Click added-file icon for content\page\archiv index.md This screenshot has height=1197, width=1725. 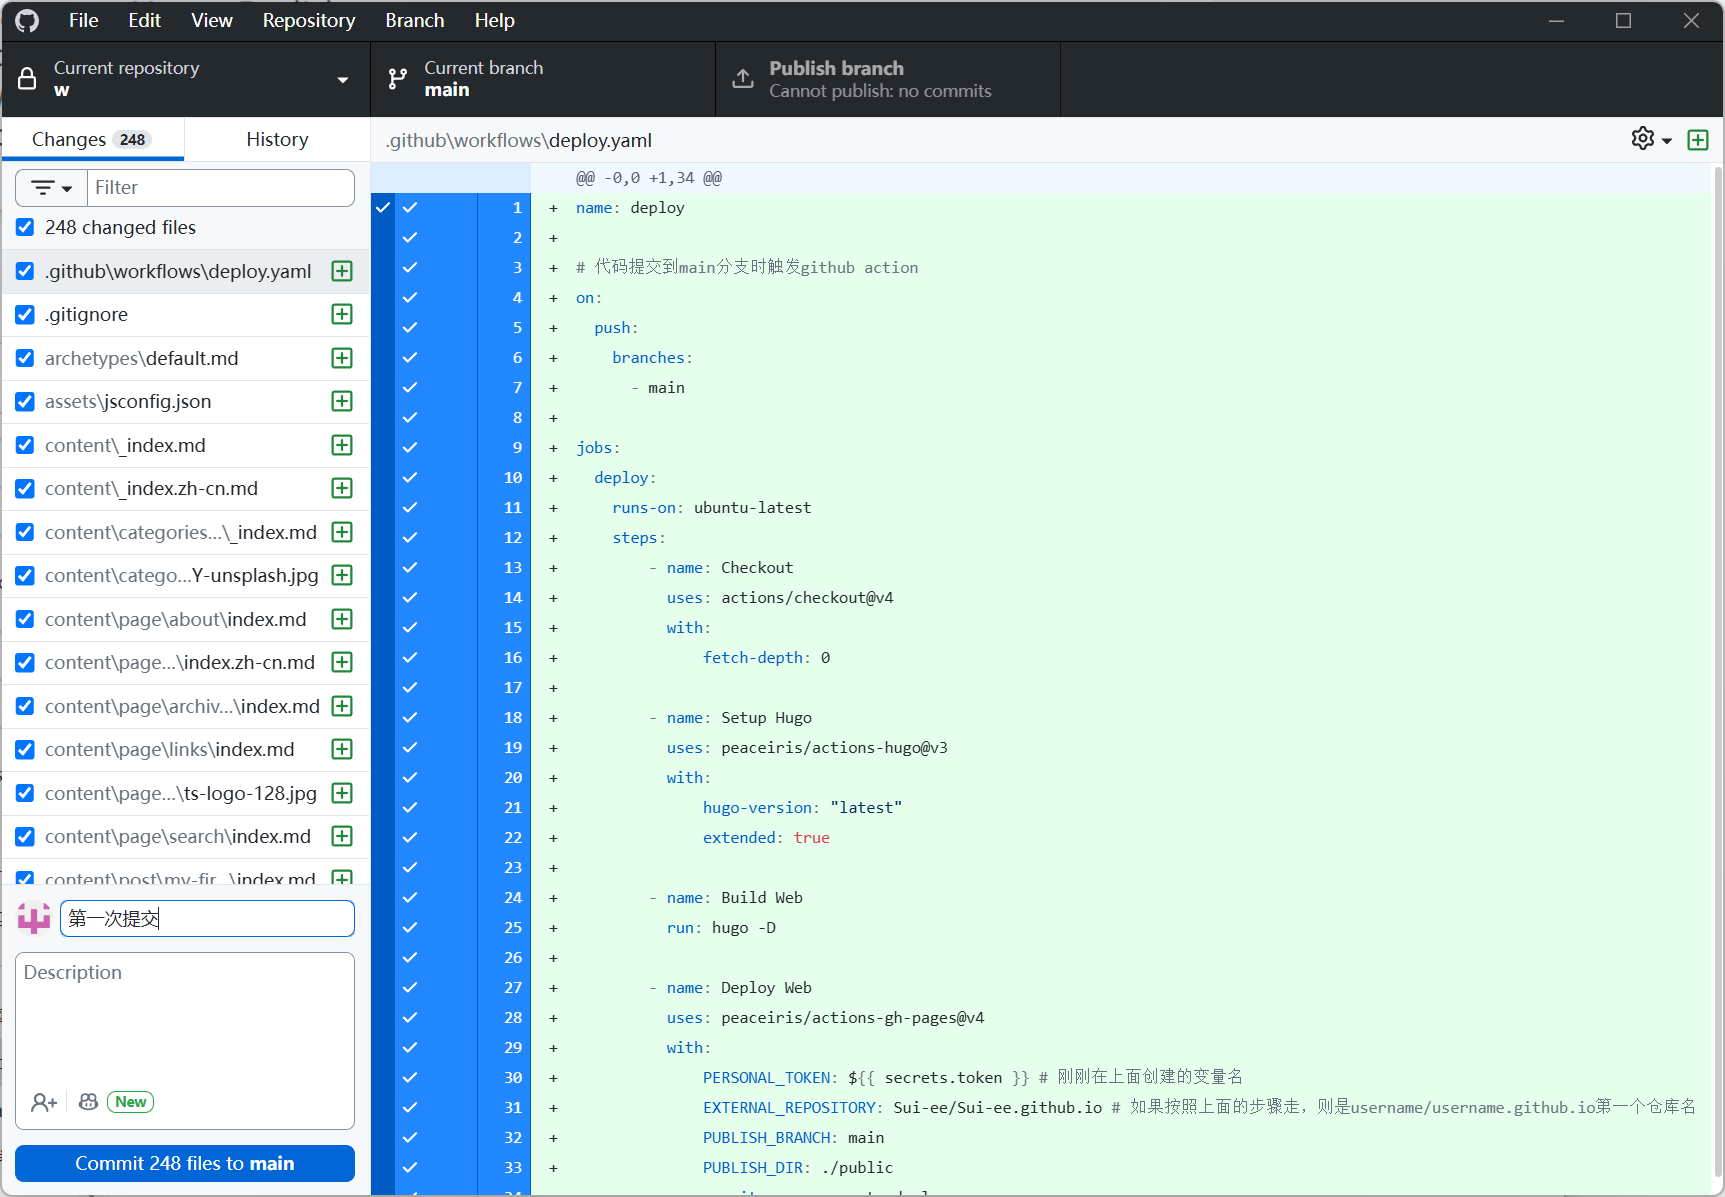pyautogui.click(x=342, y=706)
